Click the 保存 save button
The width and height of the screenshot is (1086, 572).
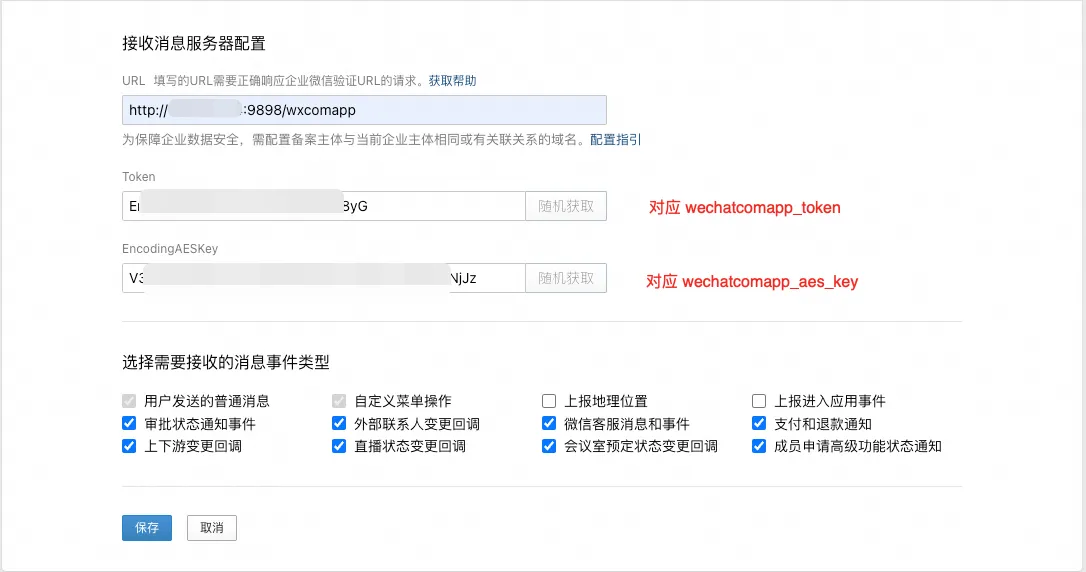point(147,528)
